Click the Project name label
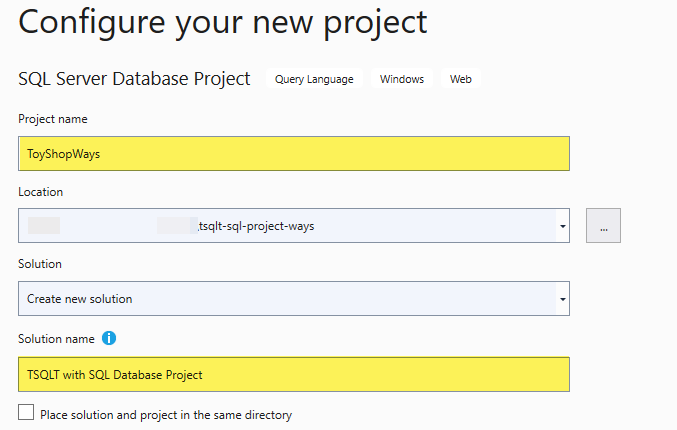The width and height of the screenshot is (677, 430). (x=53, y=119)
